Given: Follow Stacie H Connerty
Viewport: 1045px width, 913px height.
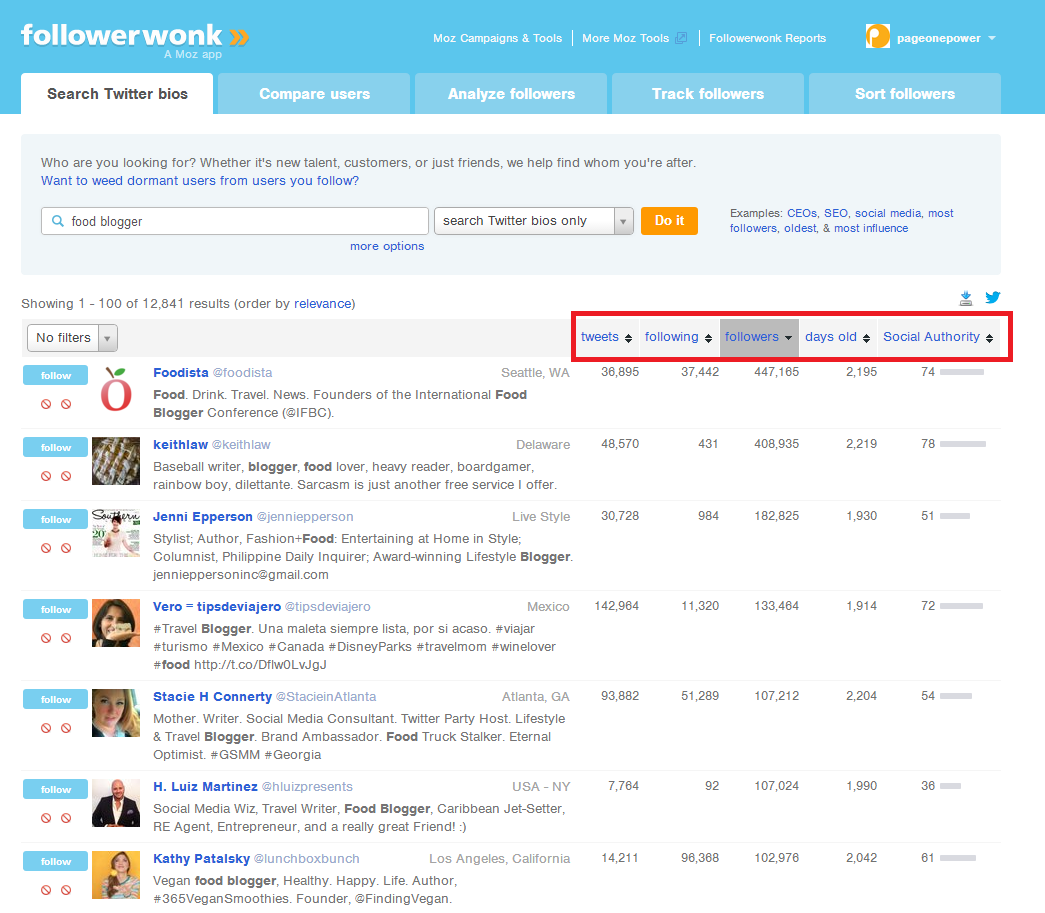Looking at the screenshot, I should click(55, 699).
